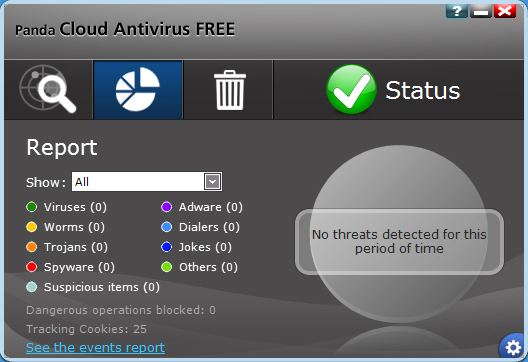Select the Suspicious items (0) entry
The height and width of the screenshot is (362, 528).
(x=102, y=287)
